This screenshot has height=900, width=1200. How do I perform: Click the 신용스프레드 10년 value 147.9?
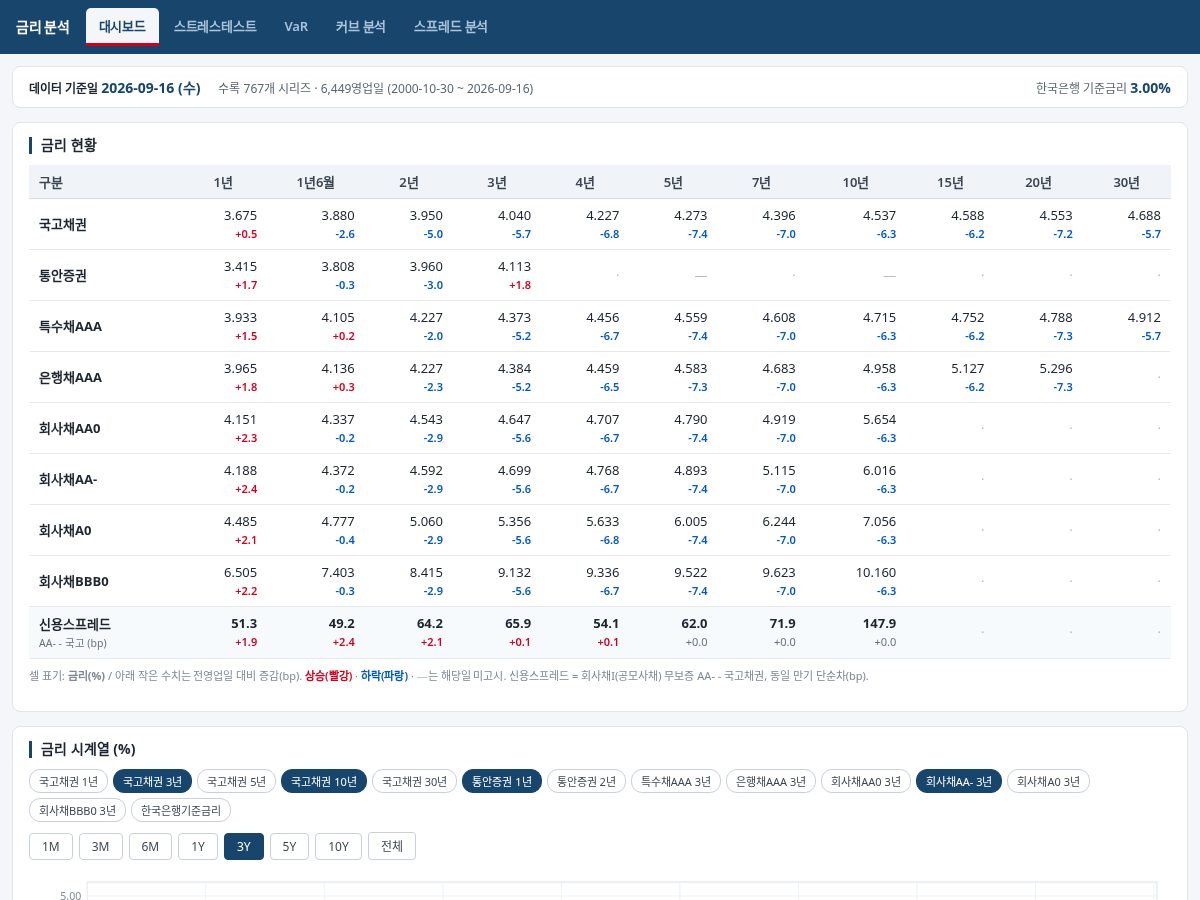(x=879, y=624)
